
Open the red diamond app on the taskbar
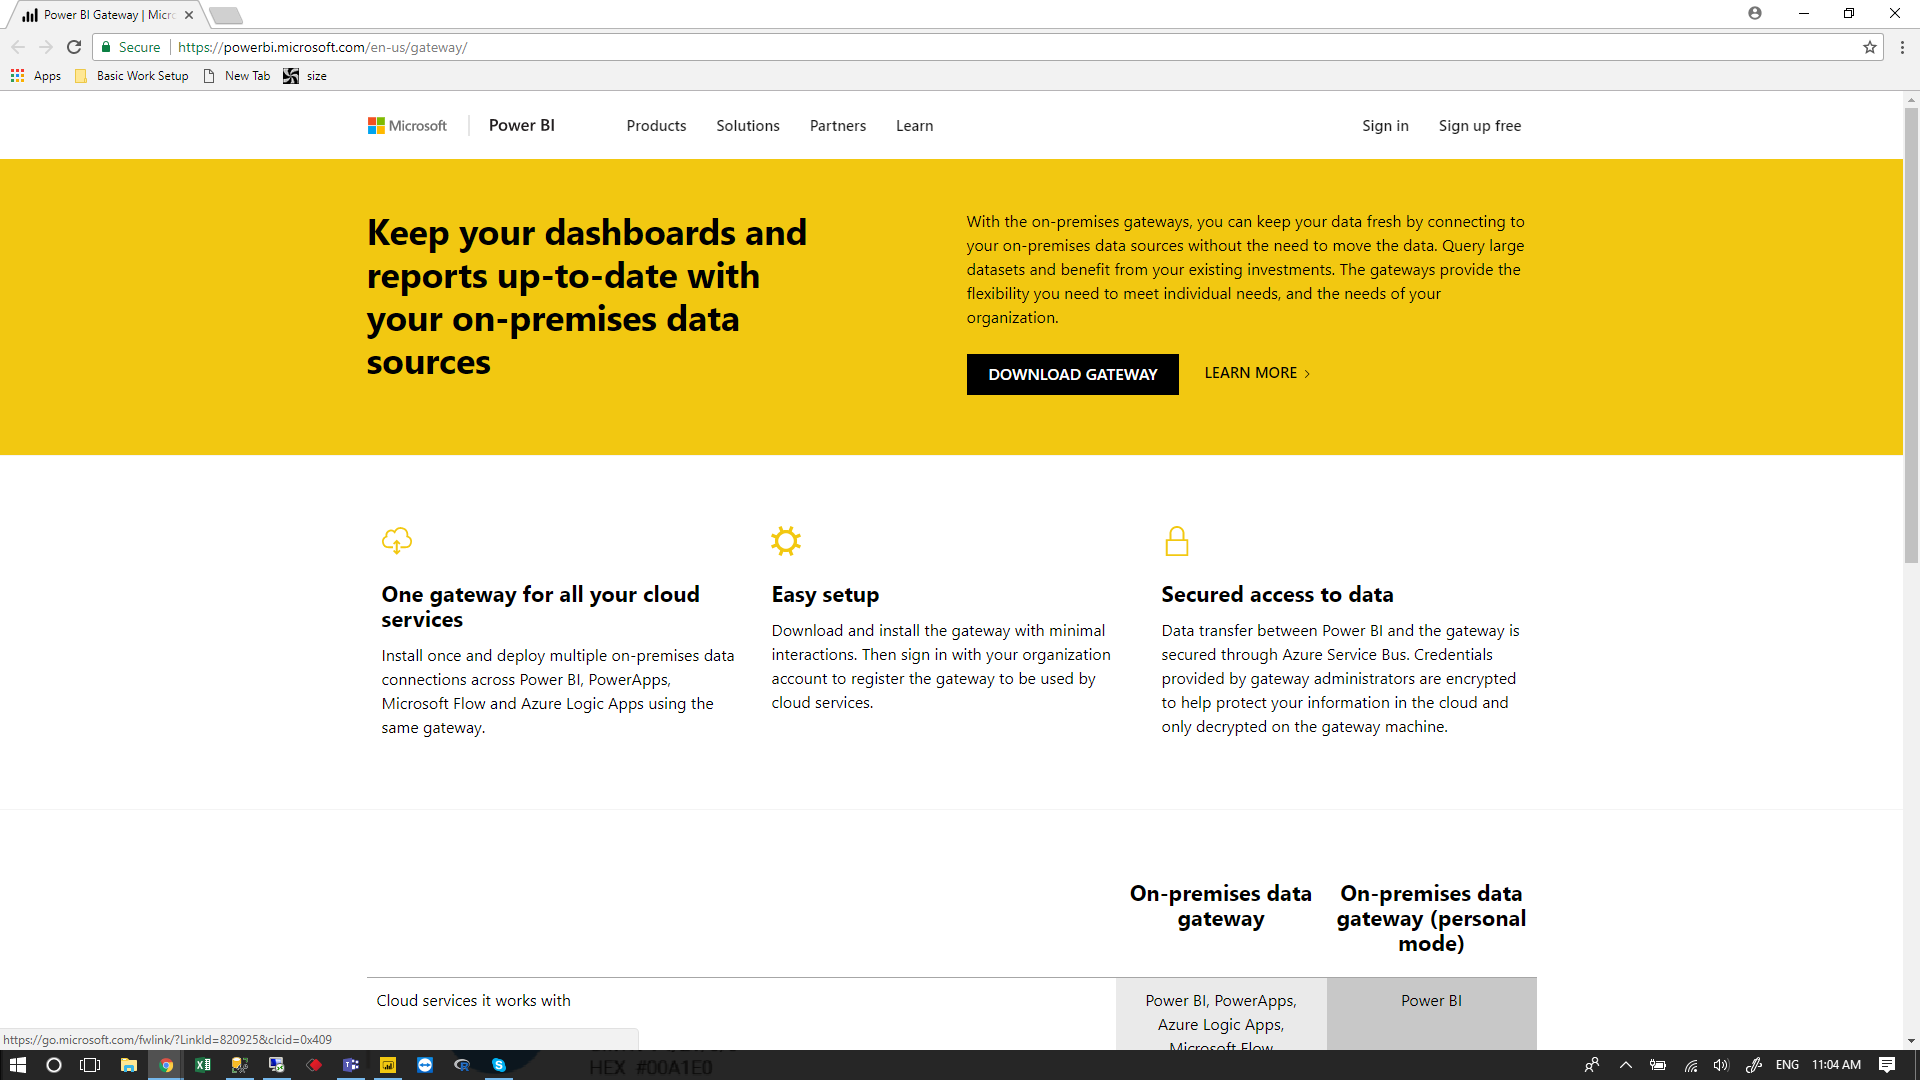pyautogui.click(x=314, y=1065)
